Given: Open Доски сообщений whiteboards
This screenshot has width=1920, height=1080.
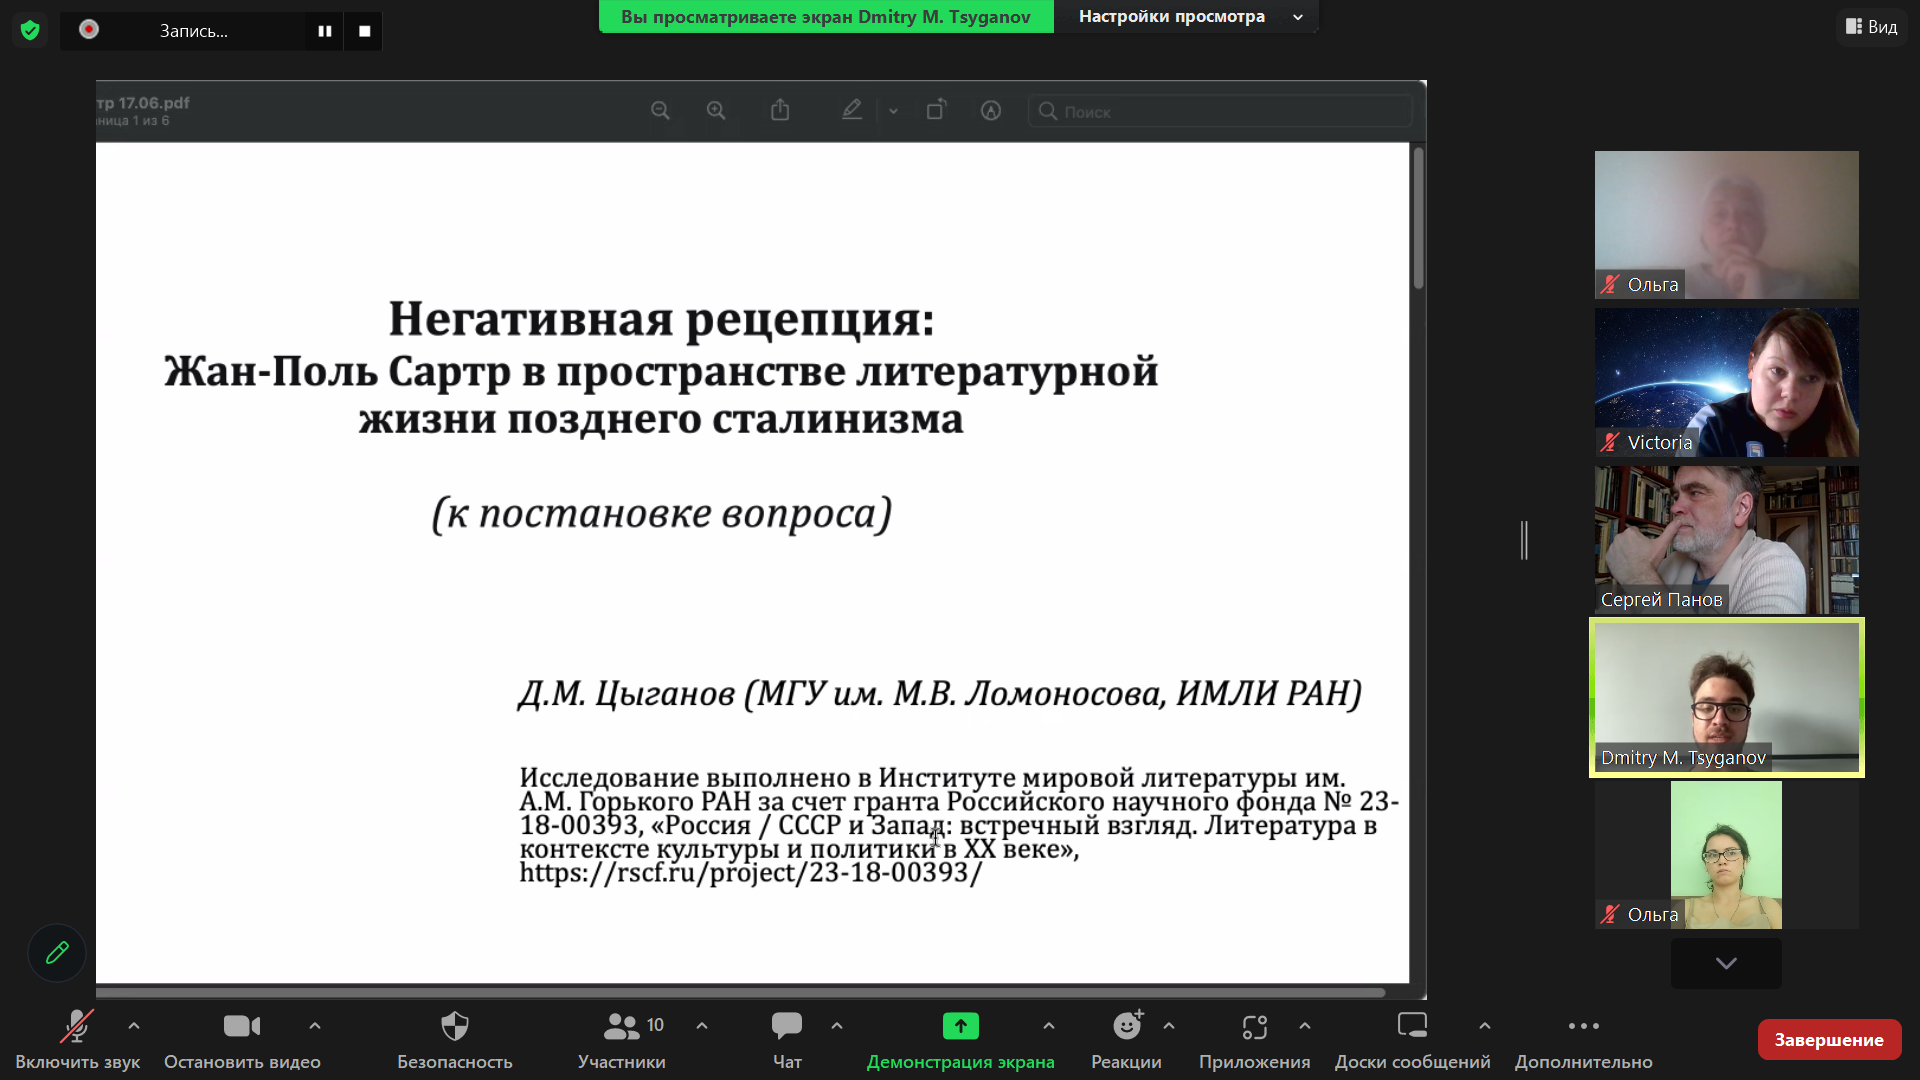Looking at the screenshot, I should coord(1412,1040).
